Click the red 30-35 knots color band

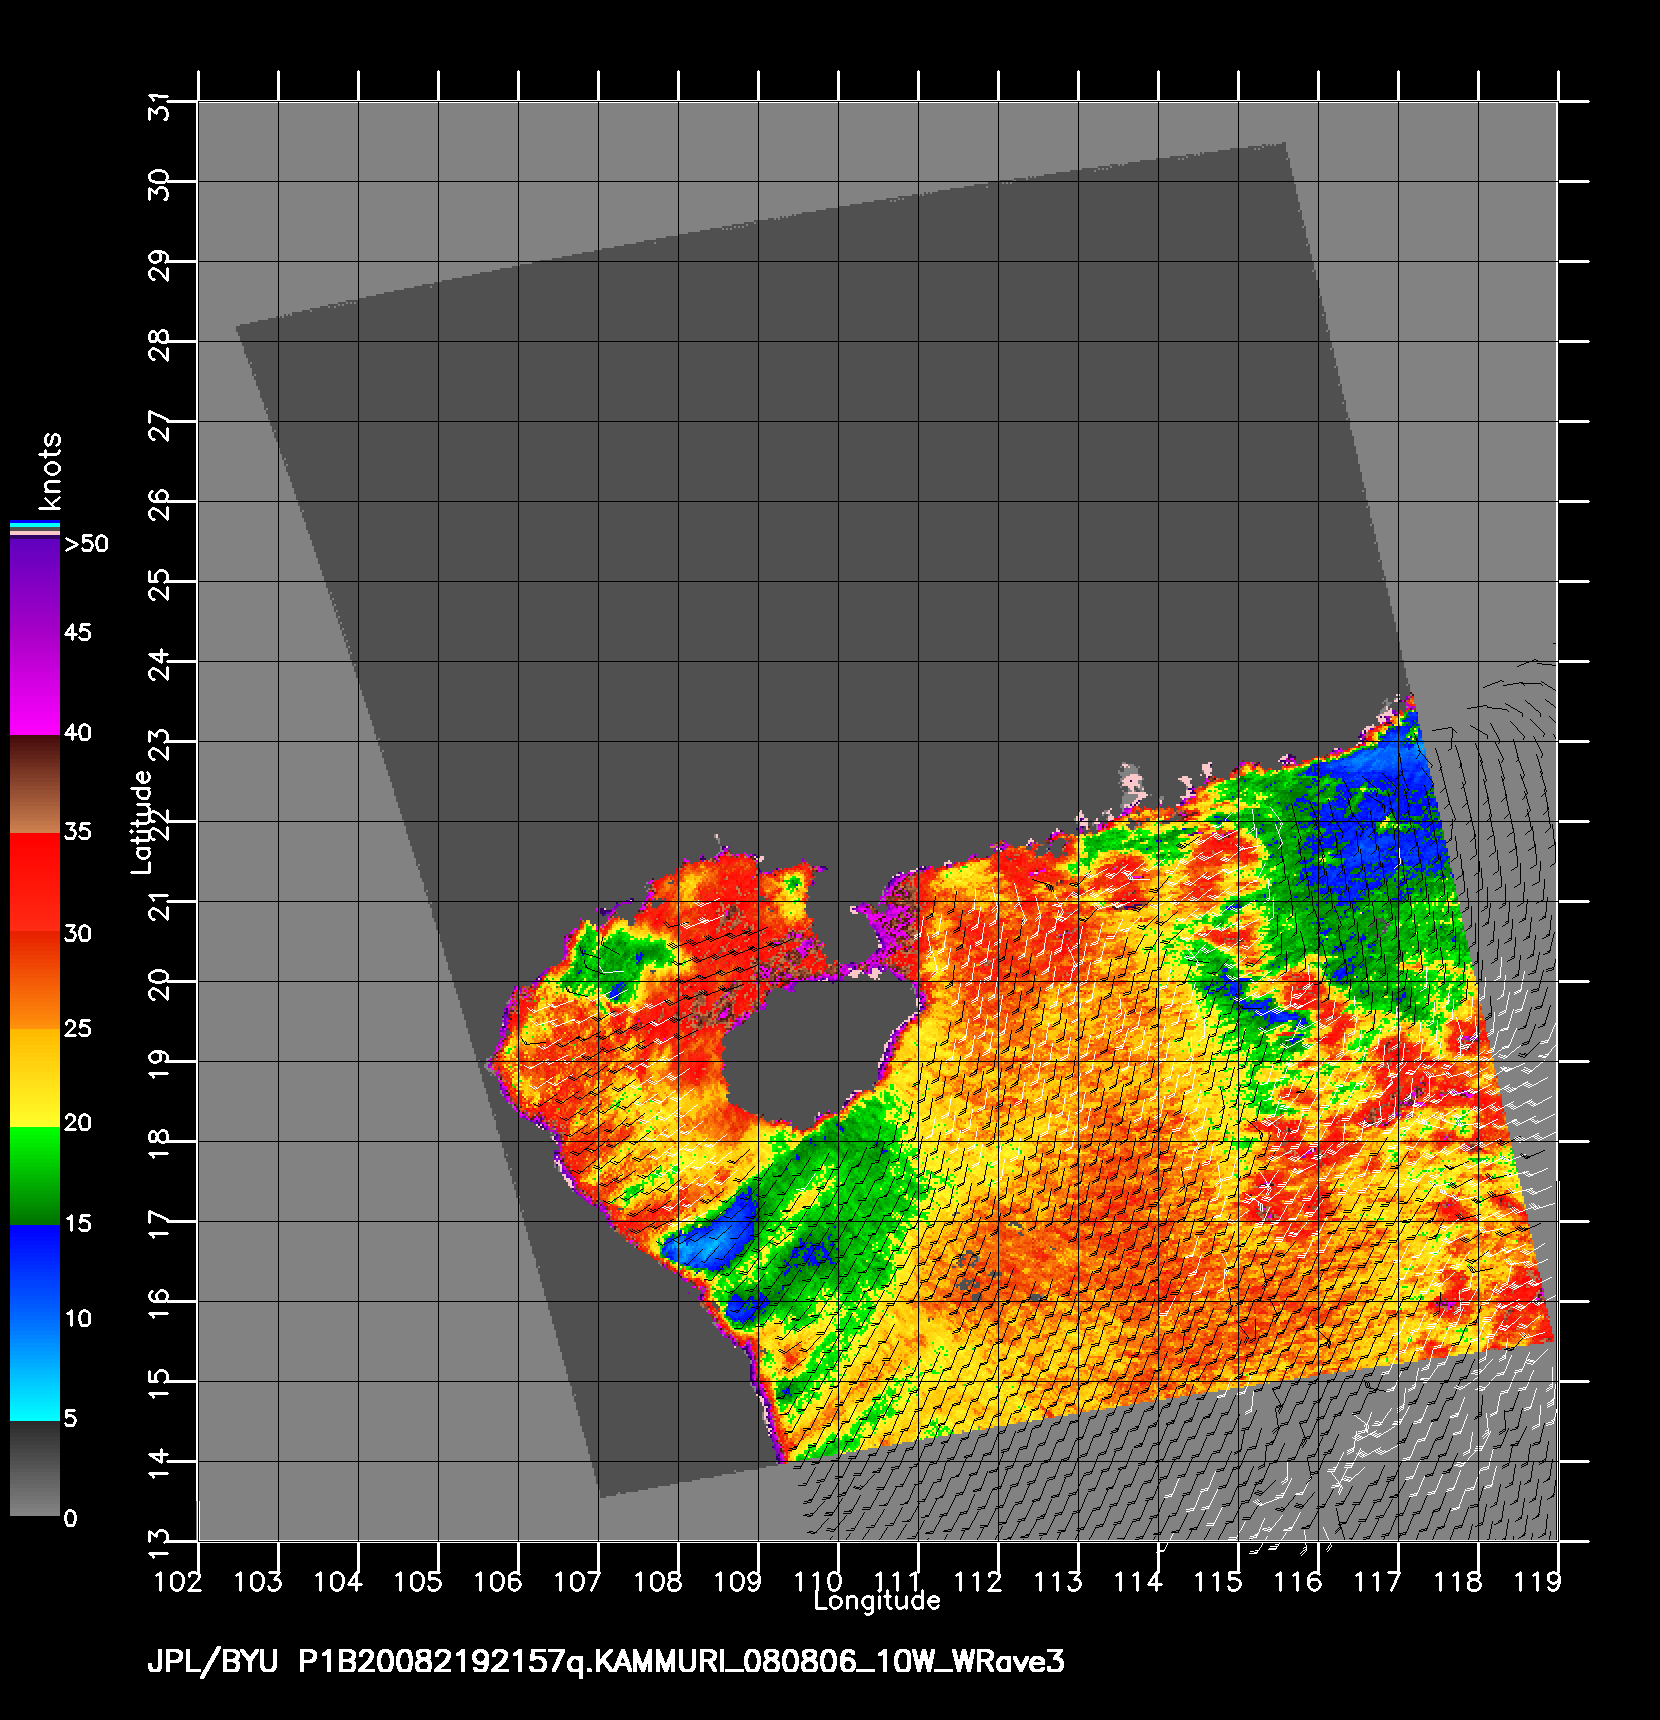tap(35, 883)
